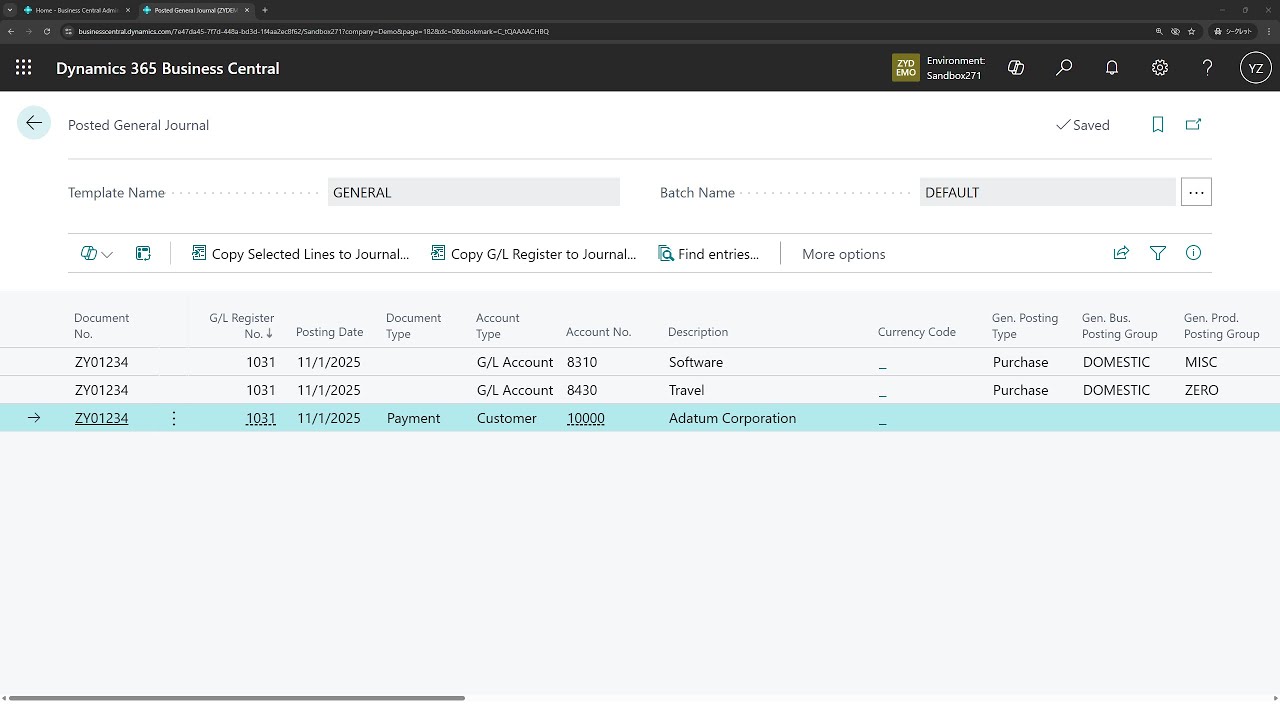Sort by Document No. column header
The height and width of the screenshot is (720, 1280).
click(x=101, y=325)
